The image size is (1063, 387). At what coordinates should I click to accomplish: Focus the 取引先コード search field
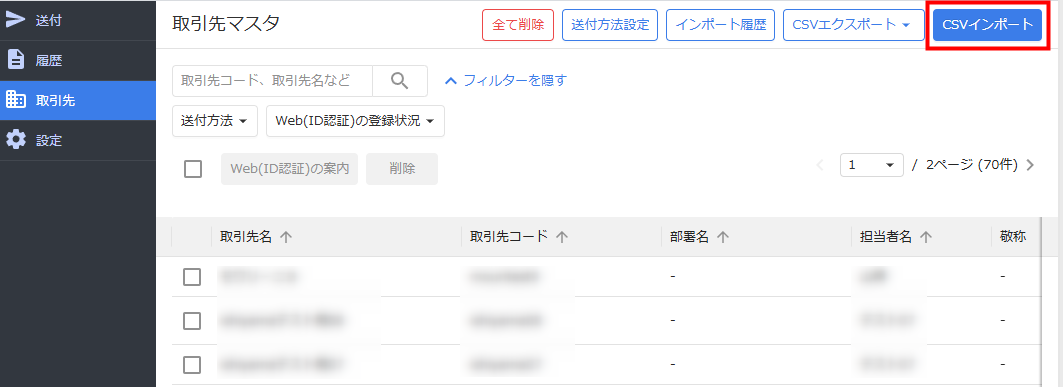[273, 81]
